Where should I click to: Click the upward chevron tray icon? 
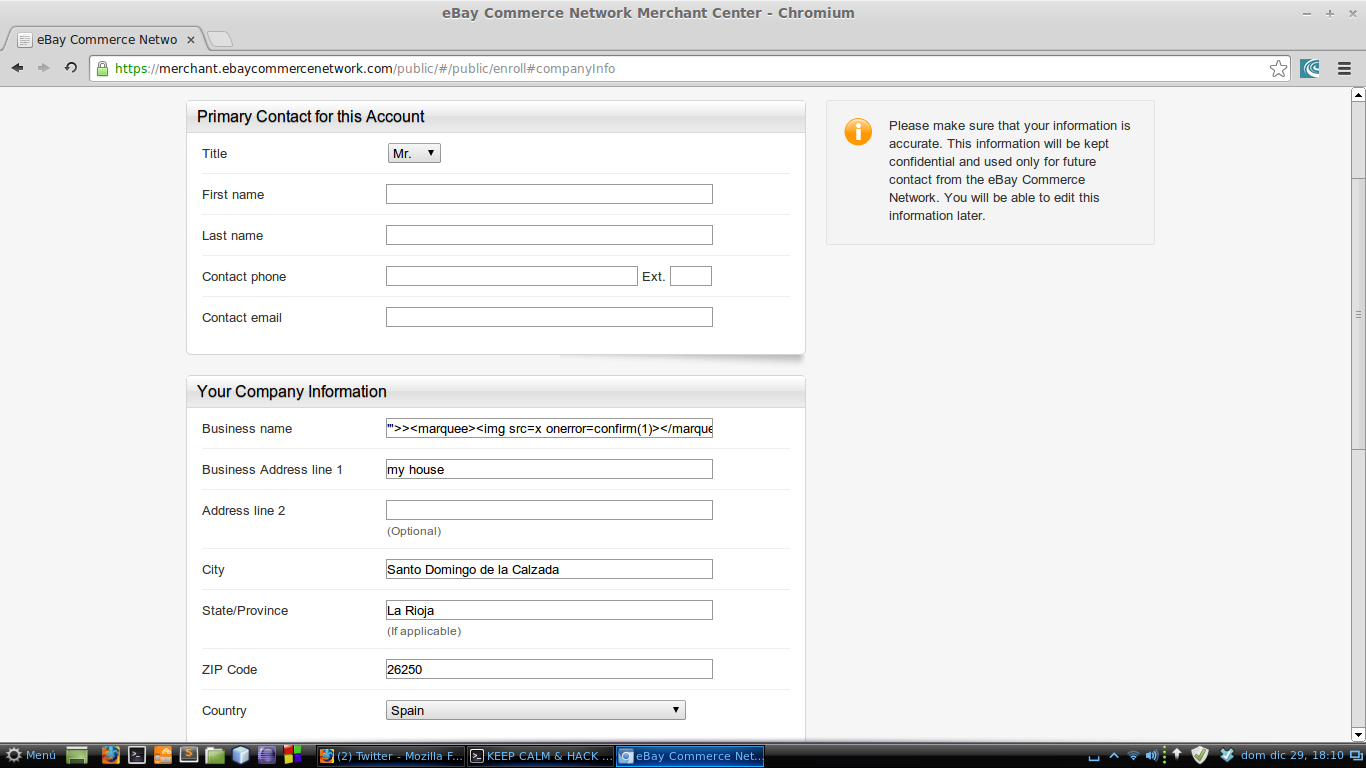click(x=1114, y=756)
